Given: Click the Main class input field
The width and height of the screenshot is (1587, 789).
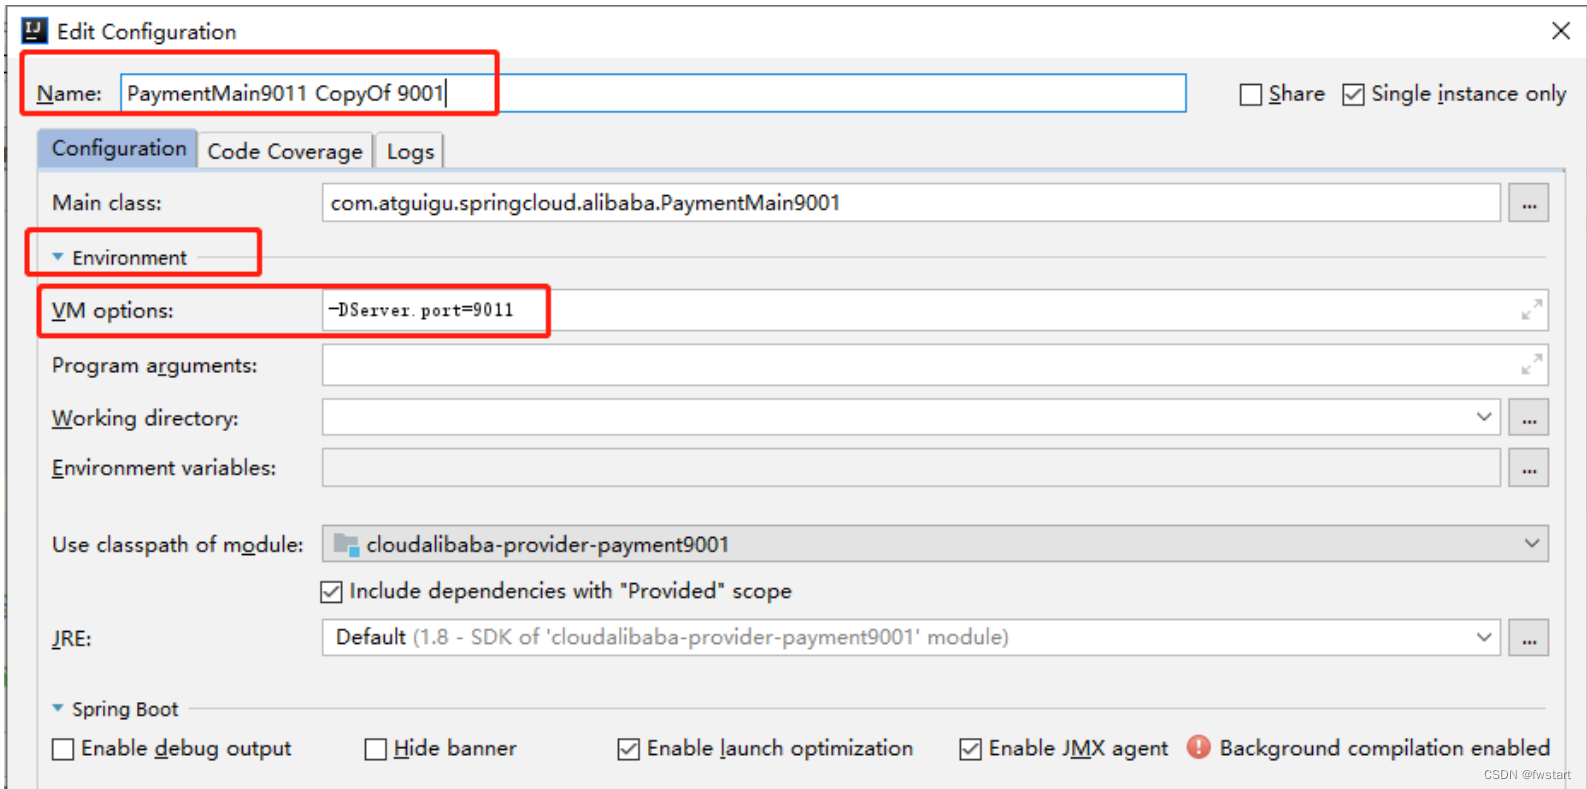Looking at the screenshot, I should pyautogui.click(x=911, y=203).
